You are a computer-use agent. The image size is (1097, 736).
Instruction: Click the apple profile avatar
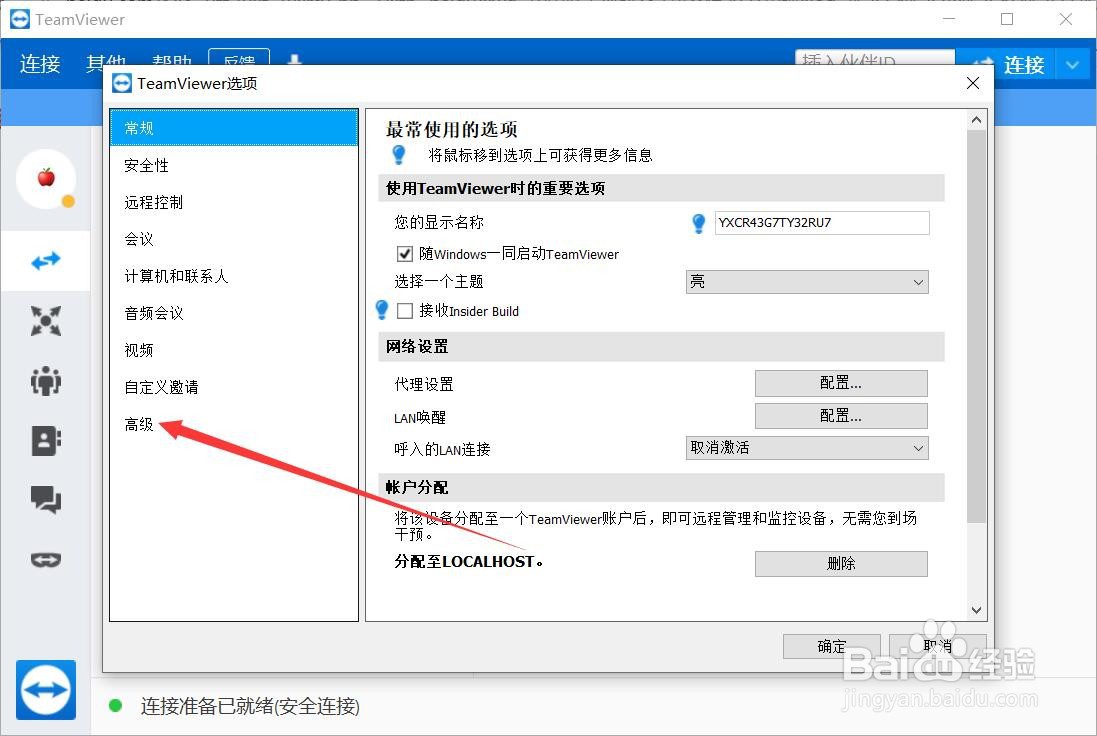pyautogui.click(x=46, y=178)
